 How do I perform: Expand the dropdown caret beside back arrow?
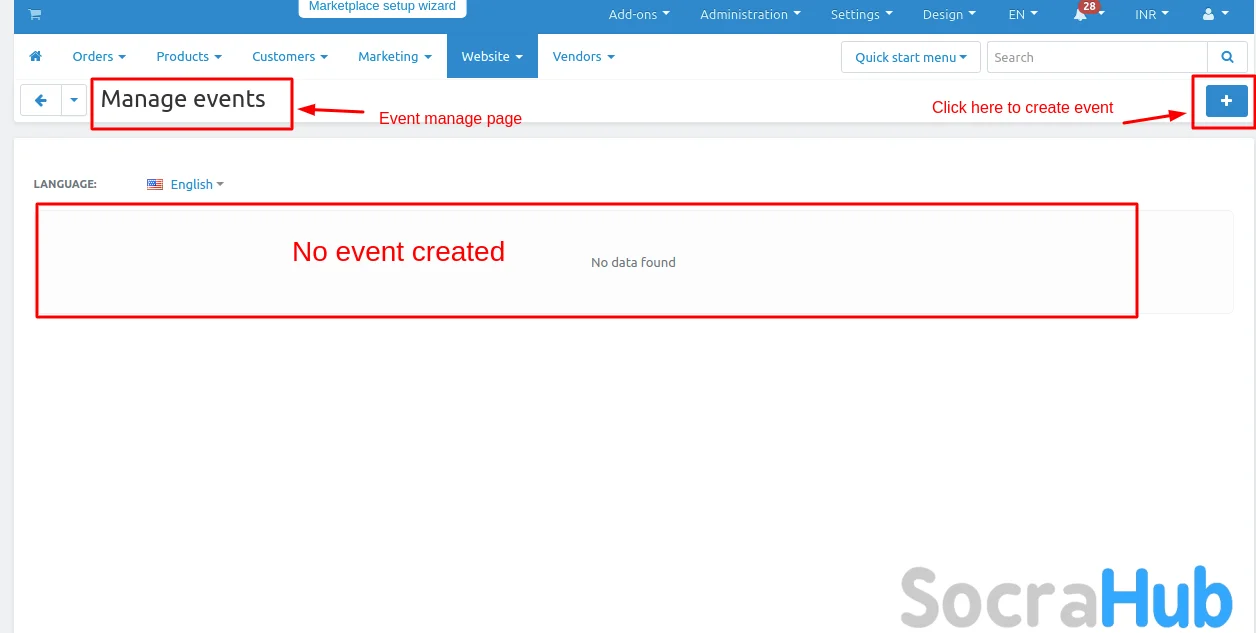(74, 100)
